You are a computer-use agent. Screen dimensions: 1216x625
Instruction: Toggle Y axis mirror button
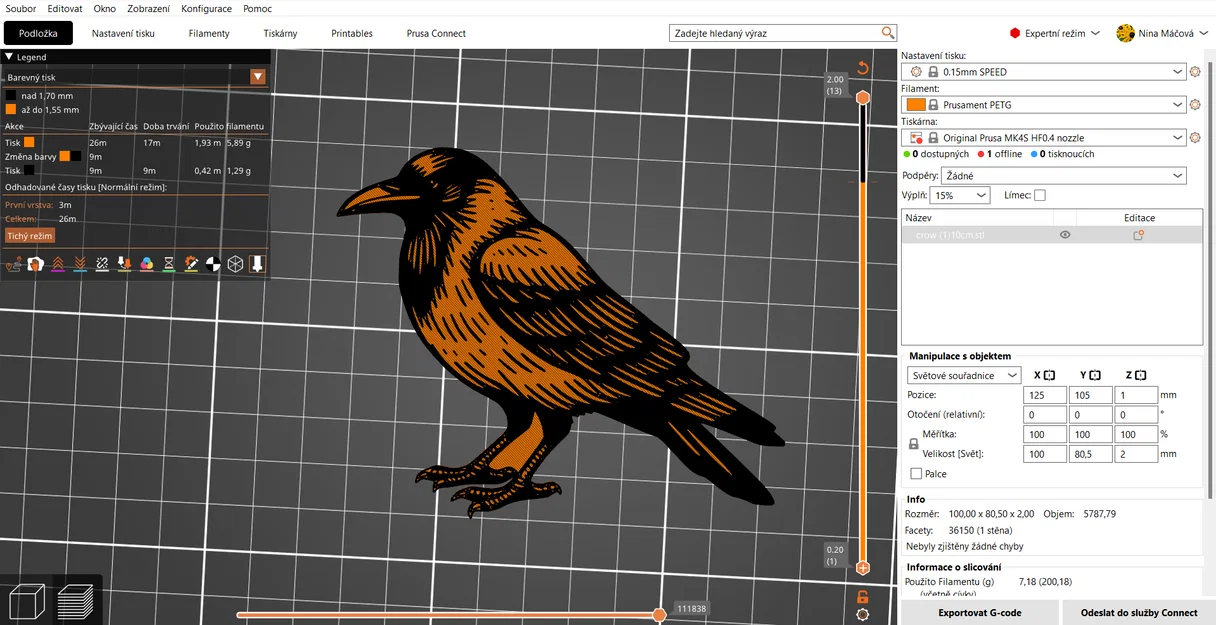(1095, 375)
